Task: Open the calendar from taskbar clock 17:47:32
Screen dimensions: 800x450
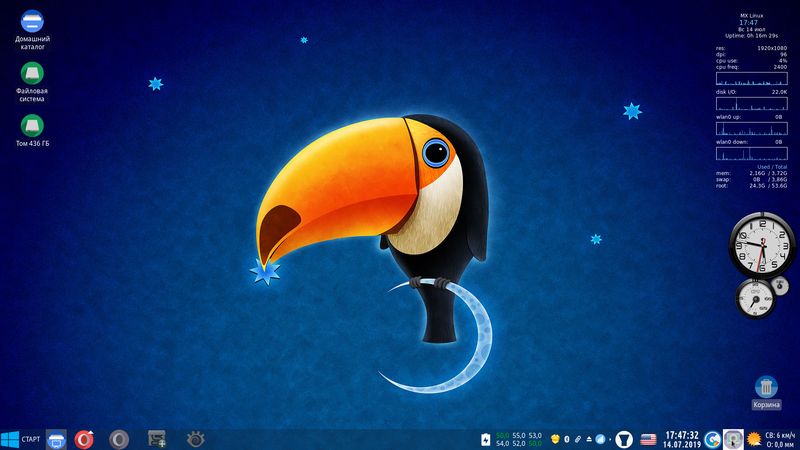Action: (x=682, y=435)
